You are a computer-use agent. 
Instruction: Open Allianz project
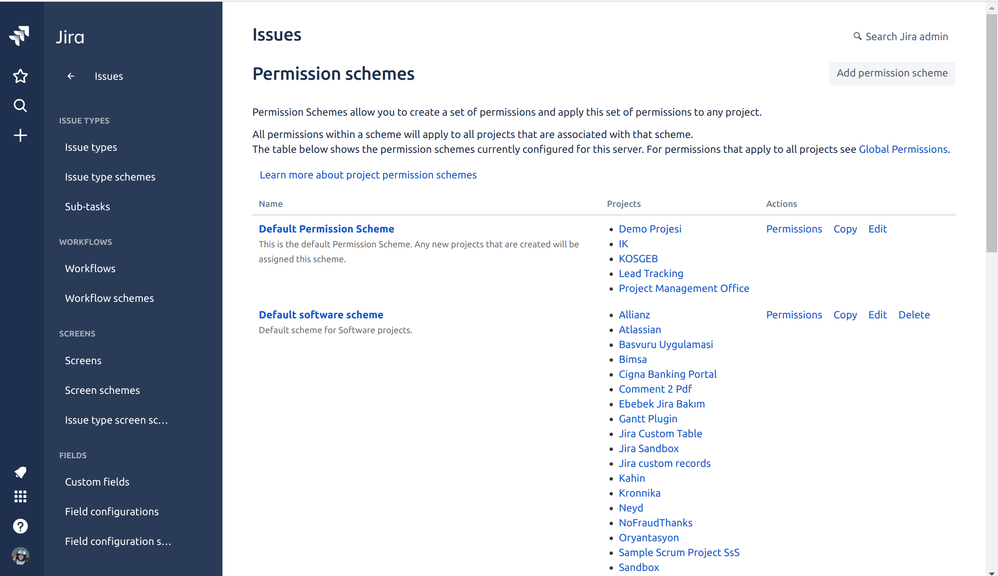[x=635, y=315]
